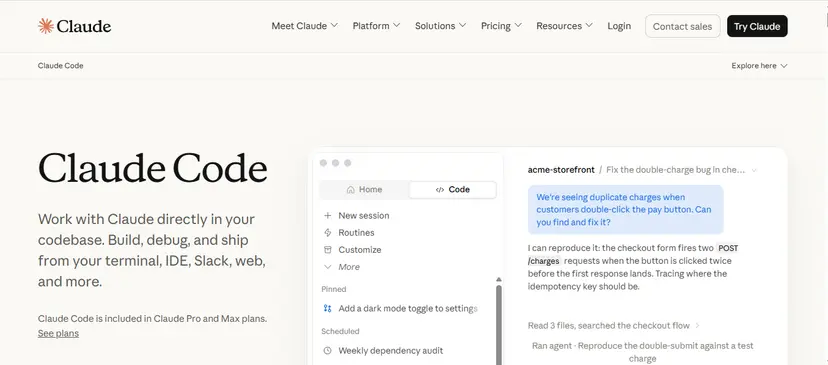Click the large Claude Code heading
The height and width of the screenshot is (365, 828).
click(153, 169)
